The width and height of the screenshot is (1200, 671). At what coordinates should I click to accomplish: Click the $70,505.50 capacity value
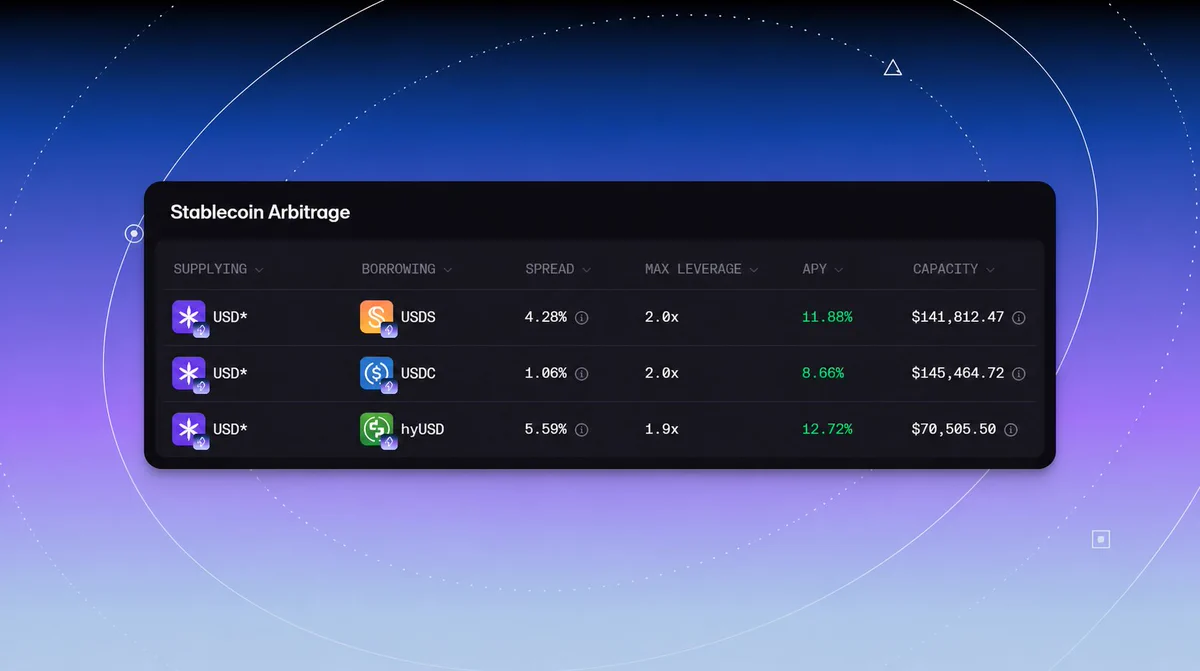click(954, 429)
